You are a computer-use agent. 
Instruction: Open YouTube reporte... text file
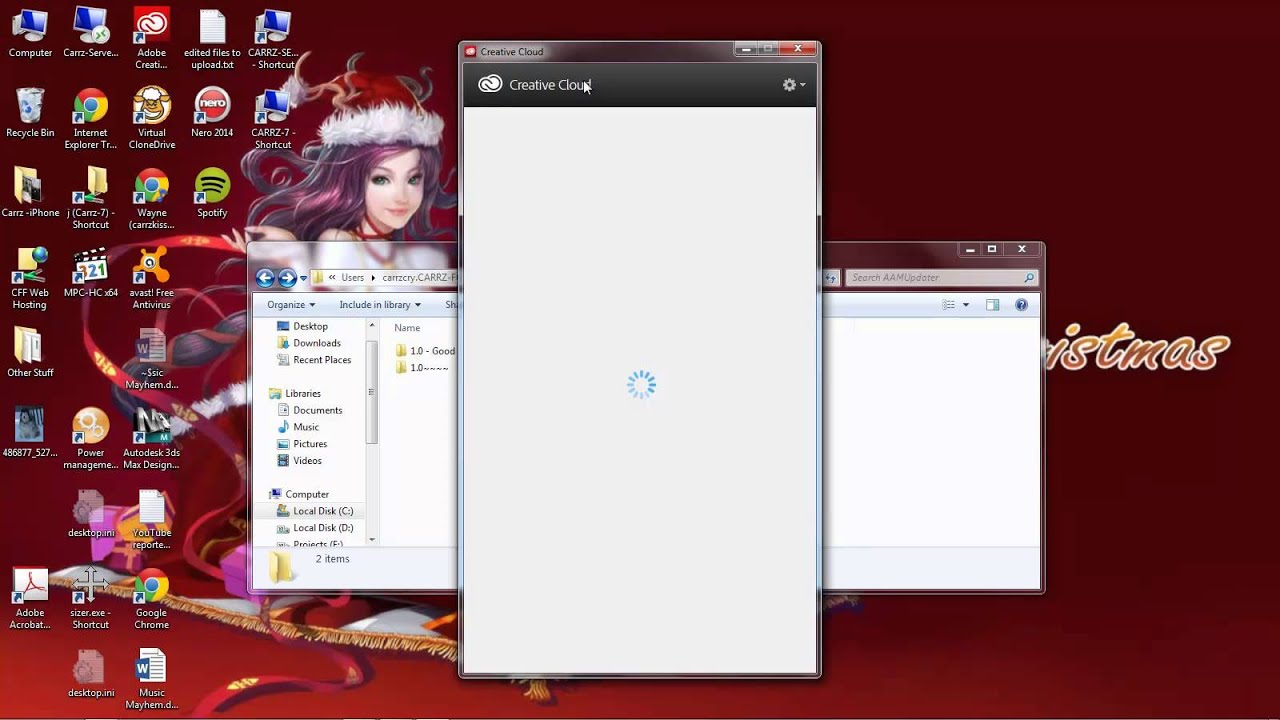[x=152, y=519]
